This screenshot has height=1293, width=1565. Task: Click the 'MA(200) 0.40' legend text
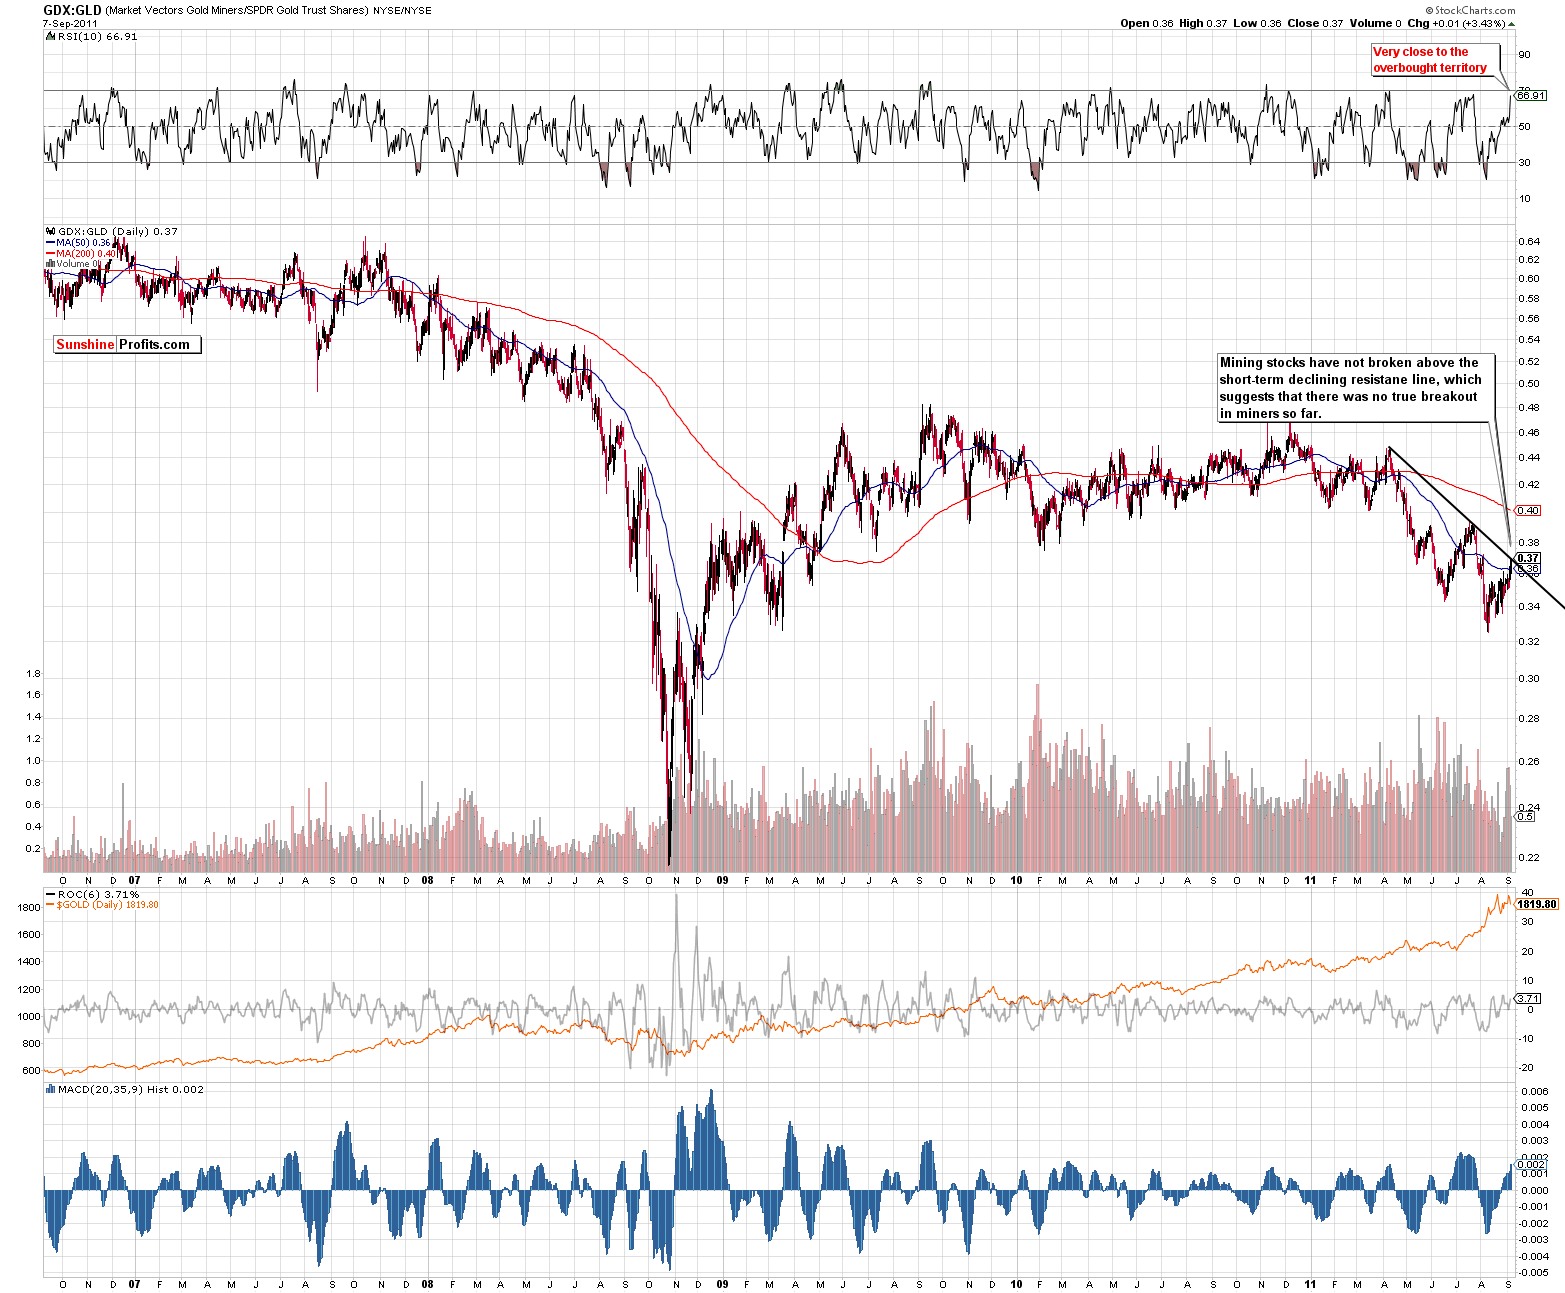coord(86,253)
